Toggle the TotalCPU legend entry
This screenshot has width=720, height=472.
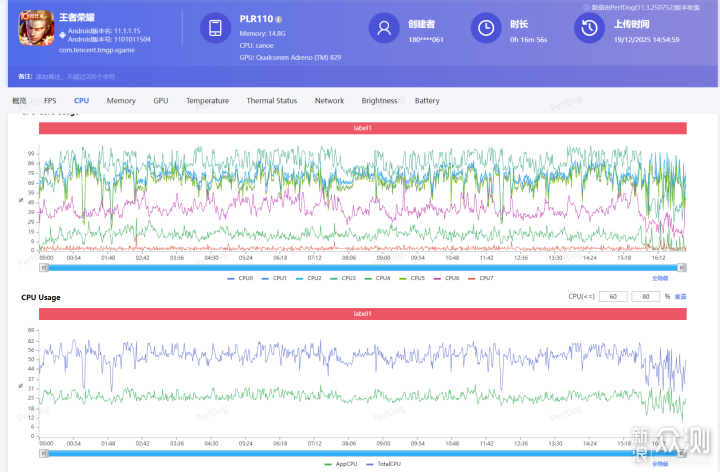click(x=388, y=464)
